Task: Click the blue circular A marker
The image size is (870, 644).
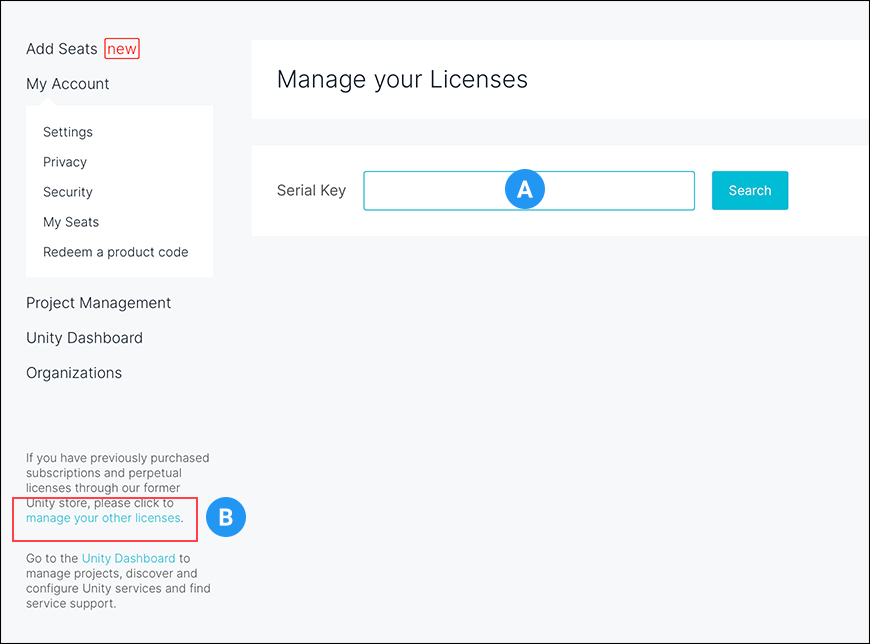Action: click(x=525, y=189)
